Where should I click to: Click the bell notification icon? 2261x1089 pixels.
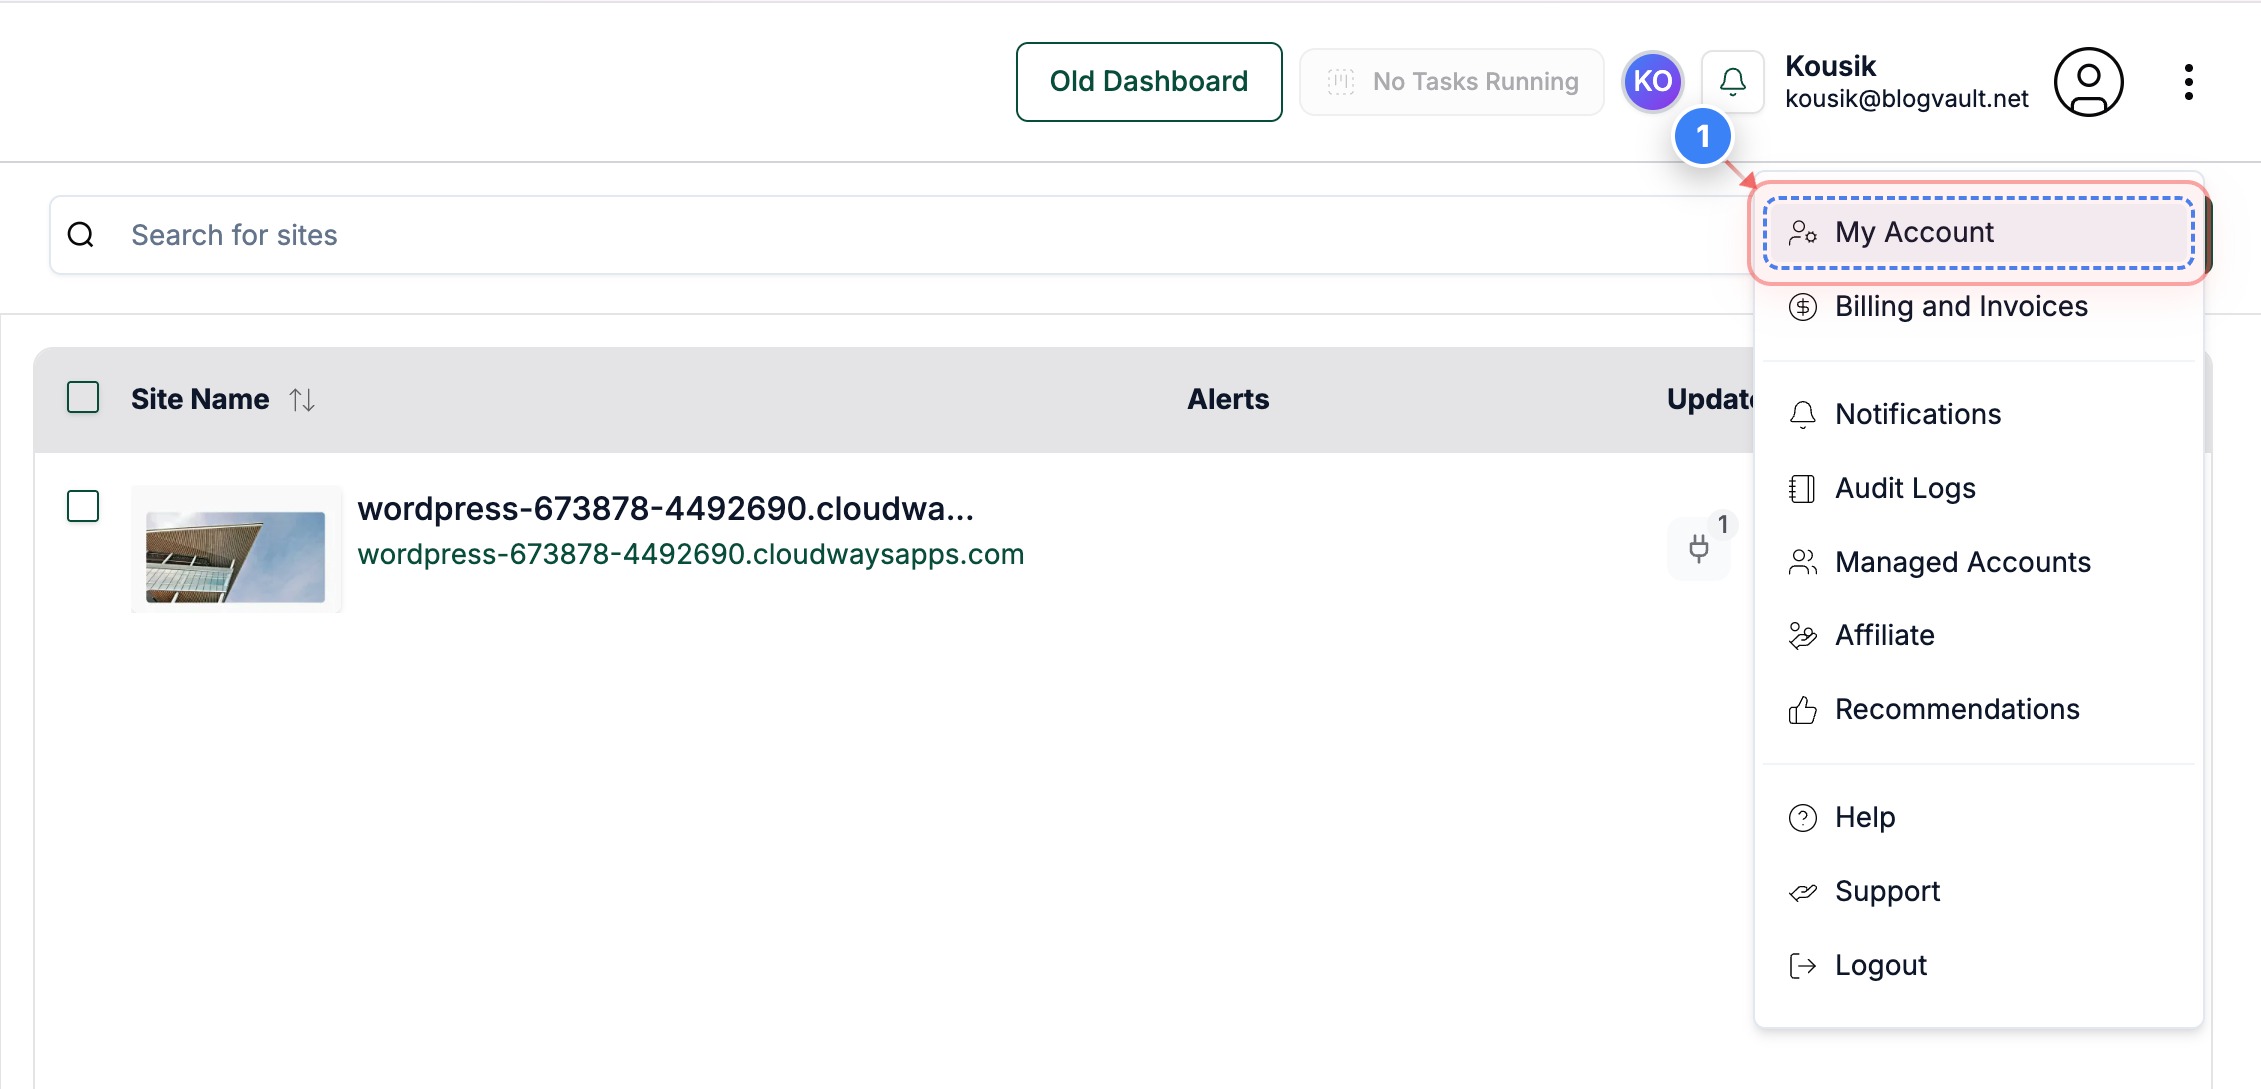point(1733,81)
